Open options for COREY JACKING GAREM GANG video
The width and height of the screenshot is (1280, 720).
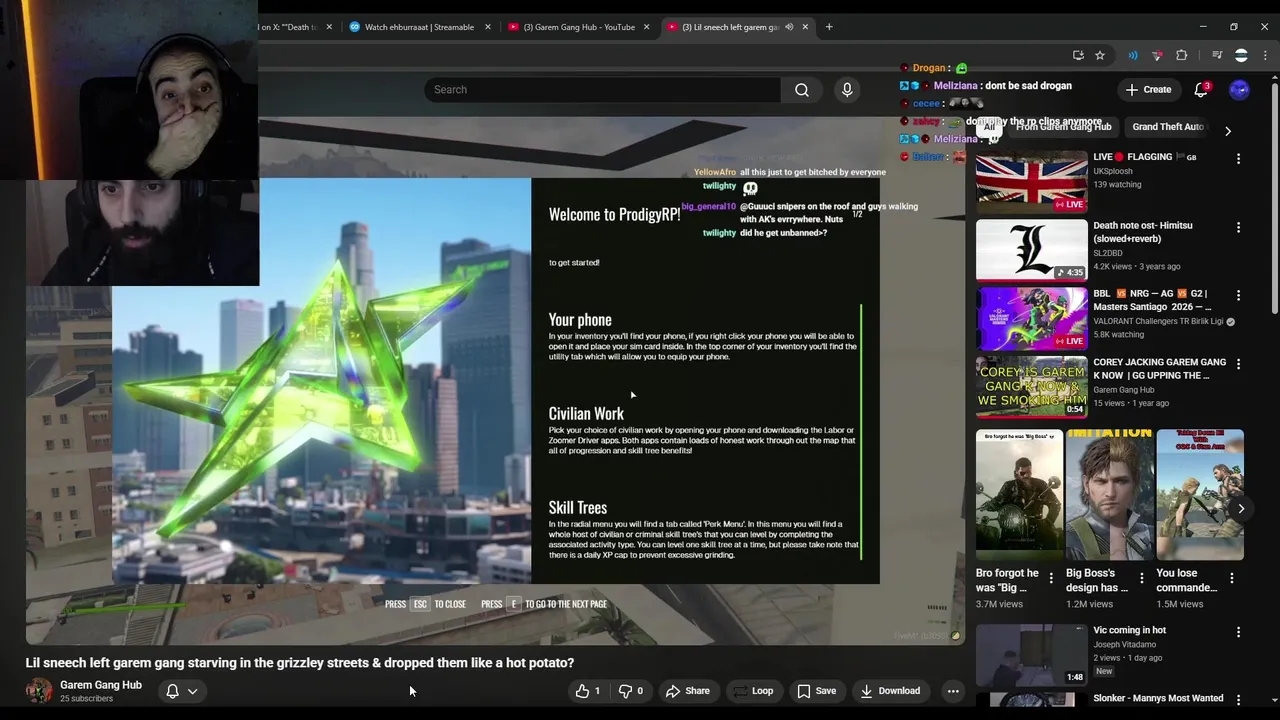click(x=1238, y=364)
